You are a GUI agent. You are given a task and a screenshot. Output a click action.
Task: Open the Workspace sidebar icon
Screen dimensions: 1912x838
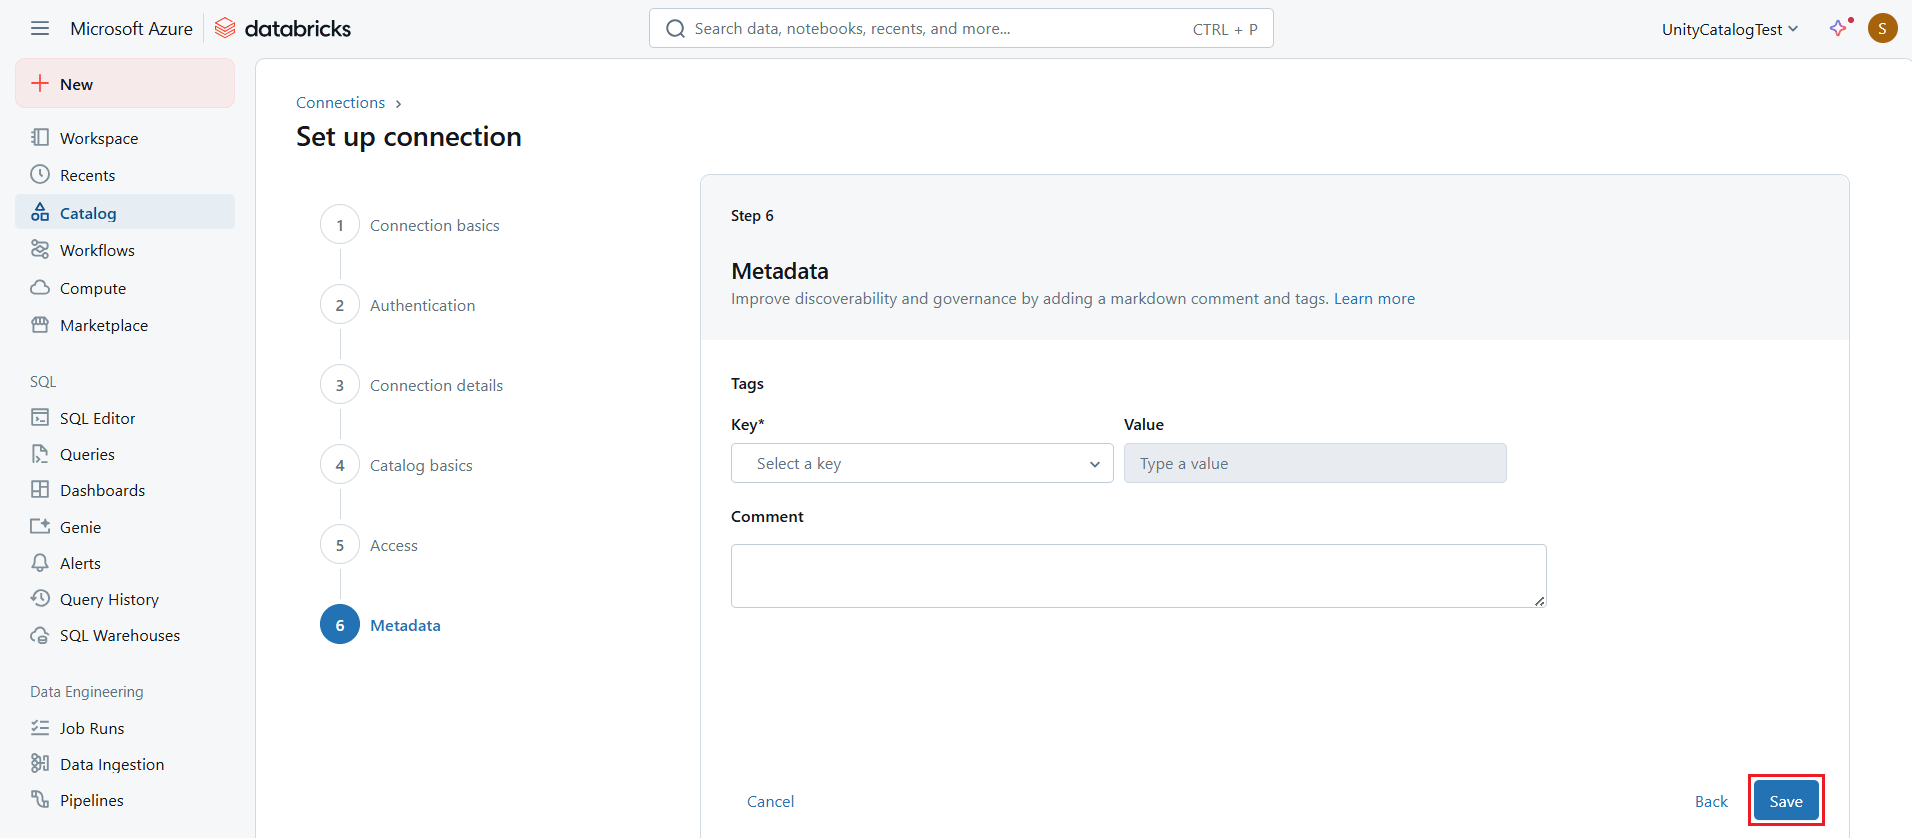pos(40,138)
